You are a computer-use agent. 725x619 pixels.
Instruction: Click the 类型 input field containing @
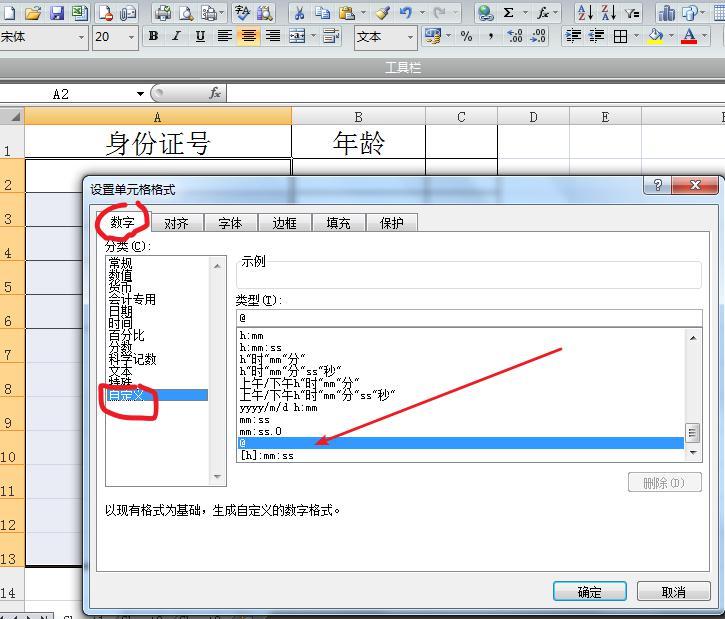pos(469,318)
